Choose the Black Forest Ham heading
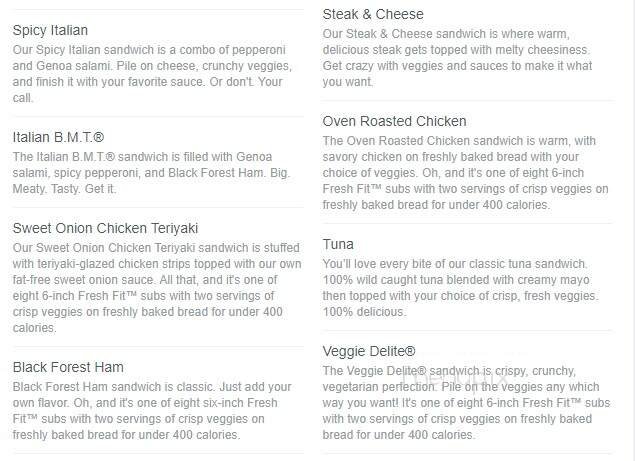The height and width of the screenshot is (461, 635). point(68,367)
